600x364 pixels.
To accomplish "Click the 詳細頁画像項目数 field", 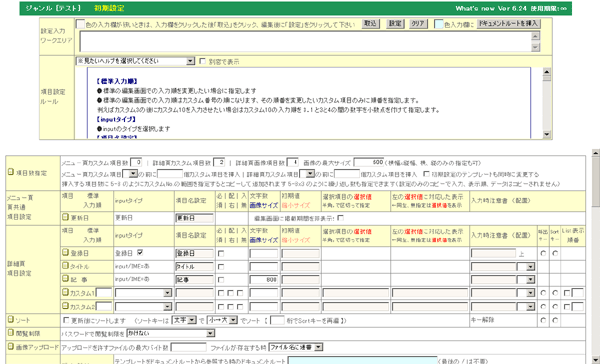I will tap(292, 163).
